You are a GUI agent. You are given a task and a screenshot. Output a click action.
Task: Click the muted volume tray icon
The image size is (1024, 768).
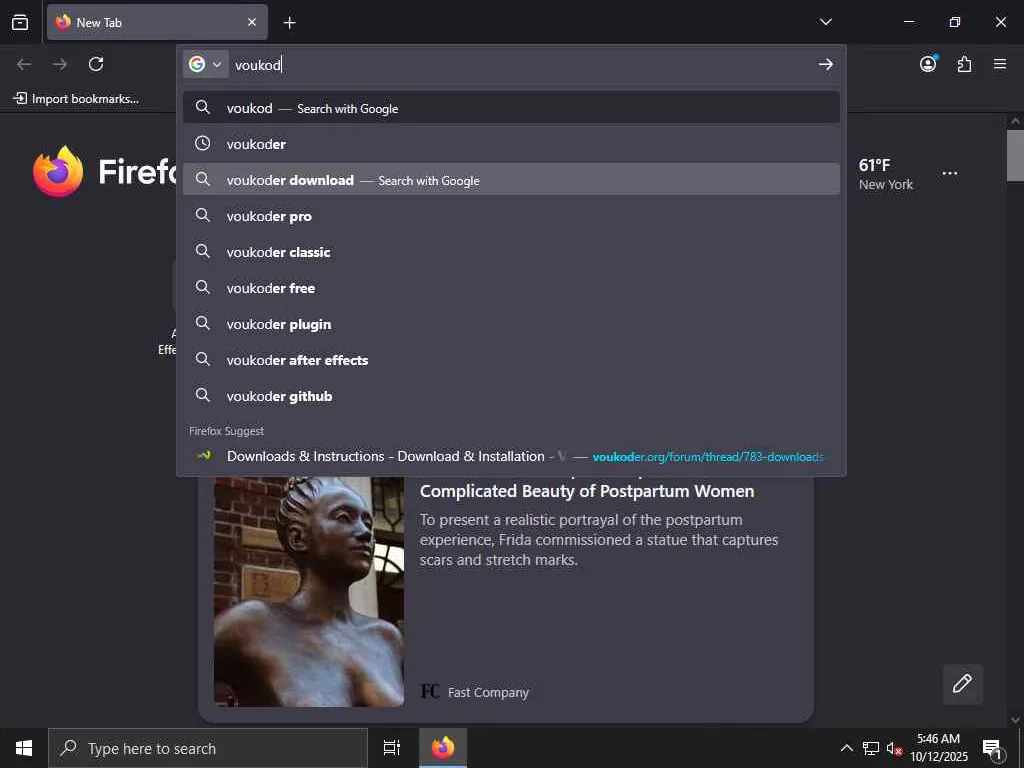[894, 748]
